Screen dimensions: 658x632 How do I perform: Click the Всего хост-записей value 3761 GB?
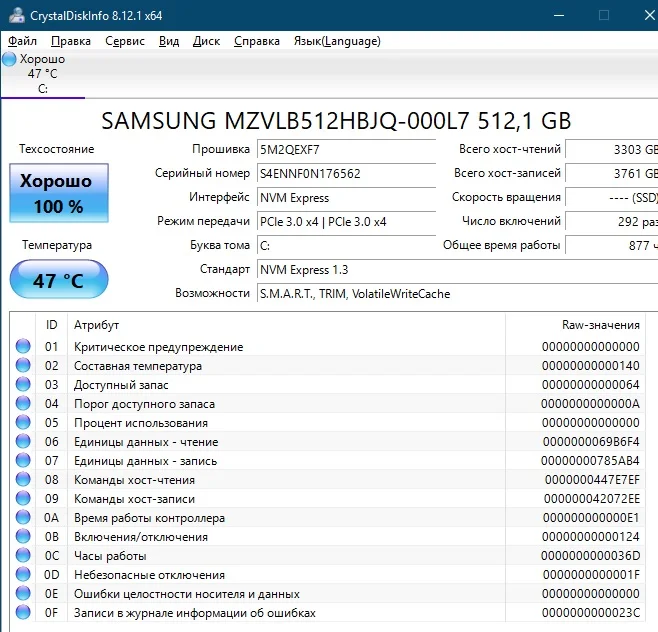[612, 173]
